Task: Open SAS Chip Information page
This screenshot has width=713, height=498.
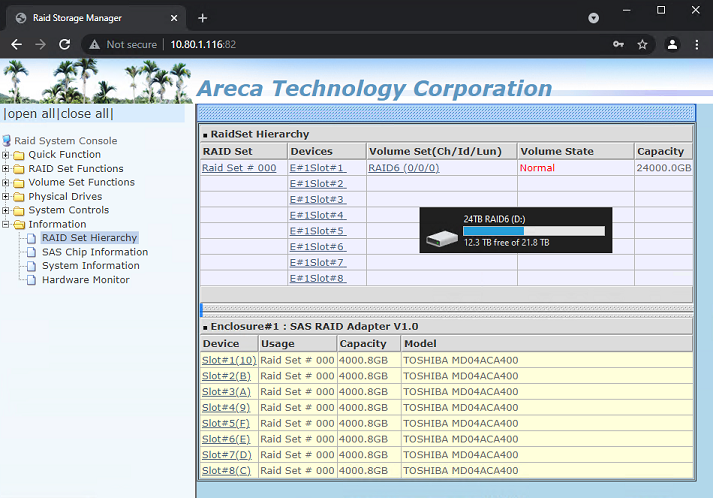Action: [x=95, y=252]
